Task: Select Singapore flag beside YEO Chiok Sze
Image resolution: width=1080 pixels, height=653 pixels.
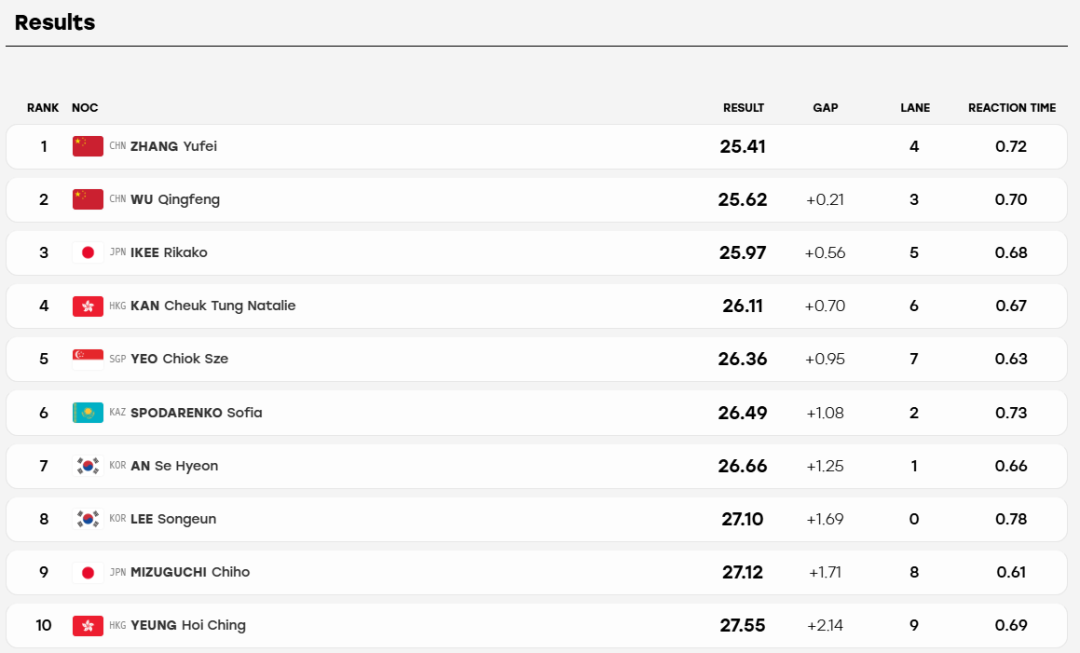Action: pyautogui.click(x=87, y=359)
